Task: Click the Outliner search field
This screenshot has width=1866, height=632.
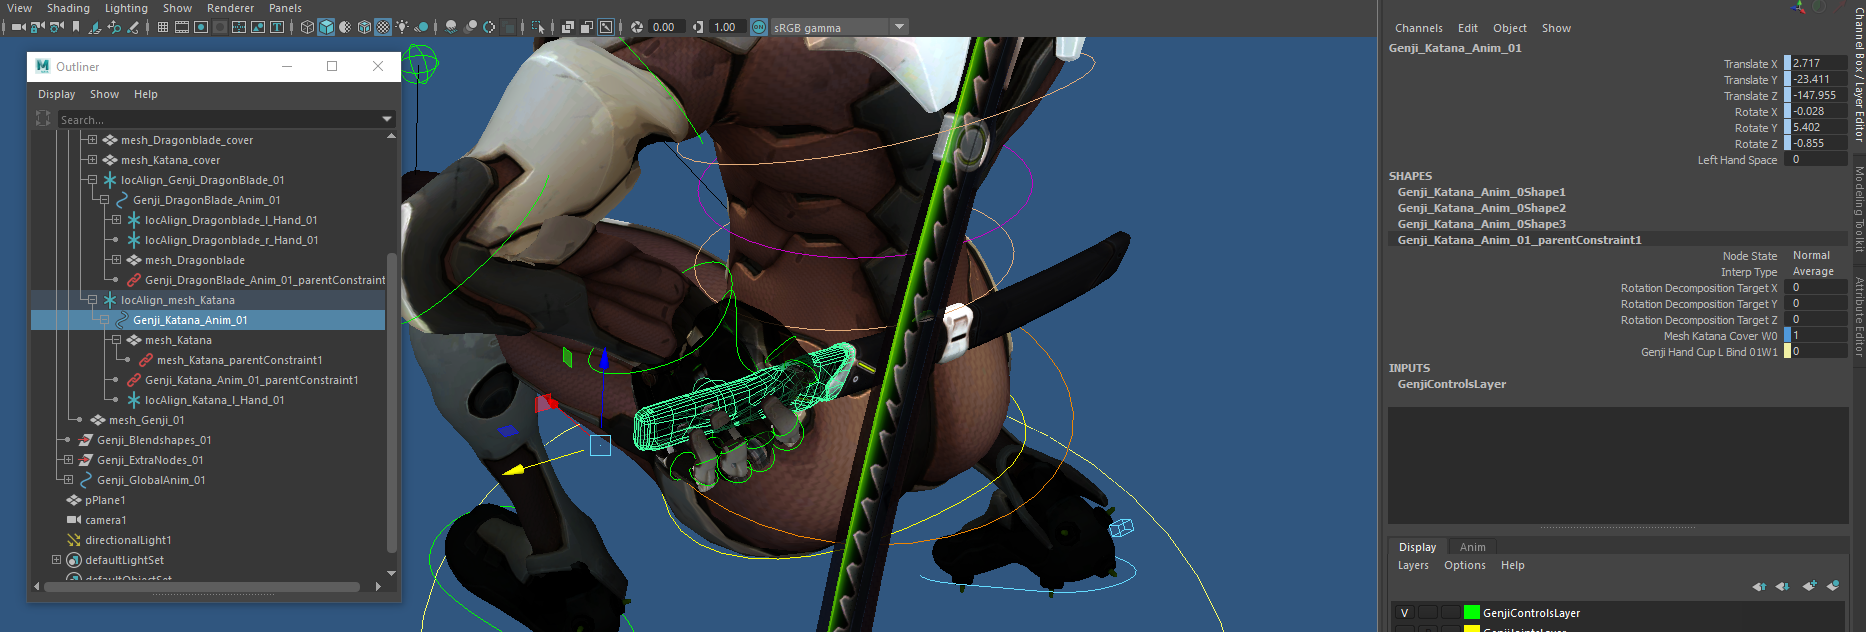Action: [x=217, y=119]
